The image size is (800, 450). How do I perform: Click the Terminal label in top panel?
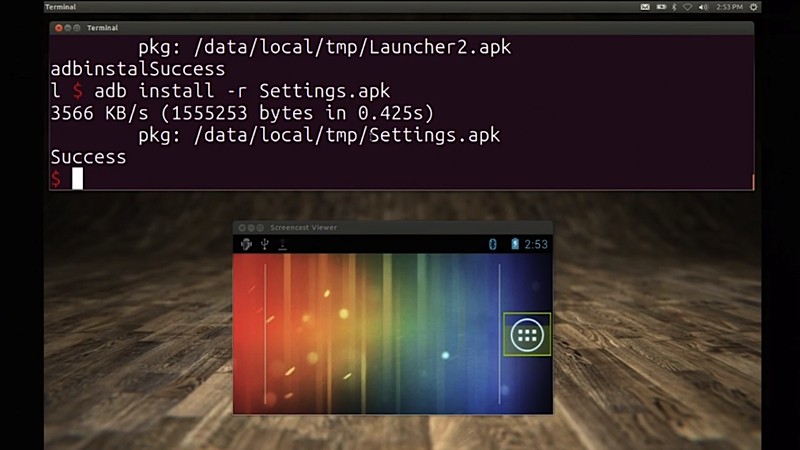pyautogui.click(x=60, y=7)
